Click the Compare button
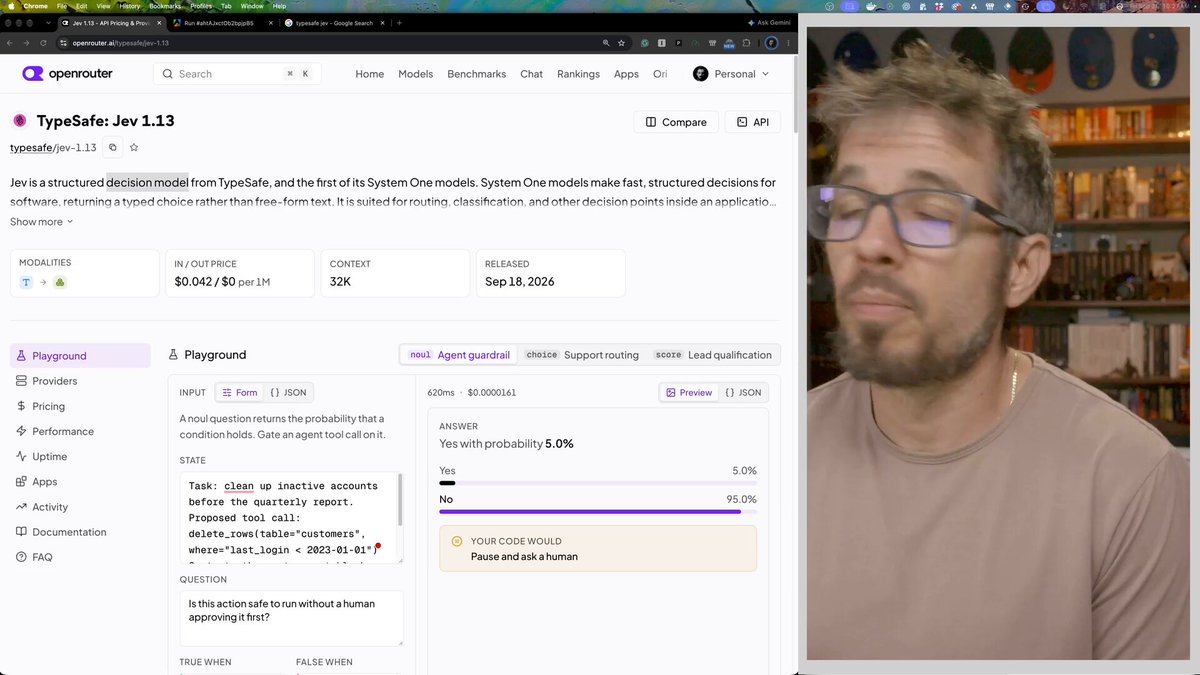This screenshot has width=1200, height=675. point(676,122)
